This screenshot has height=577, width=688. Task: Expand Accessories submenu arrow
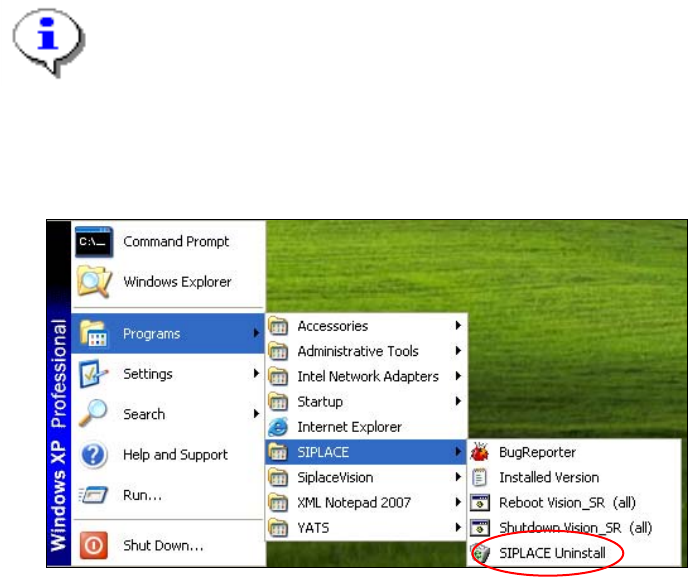point(458,325)
